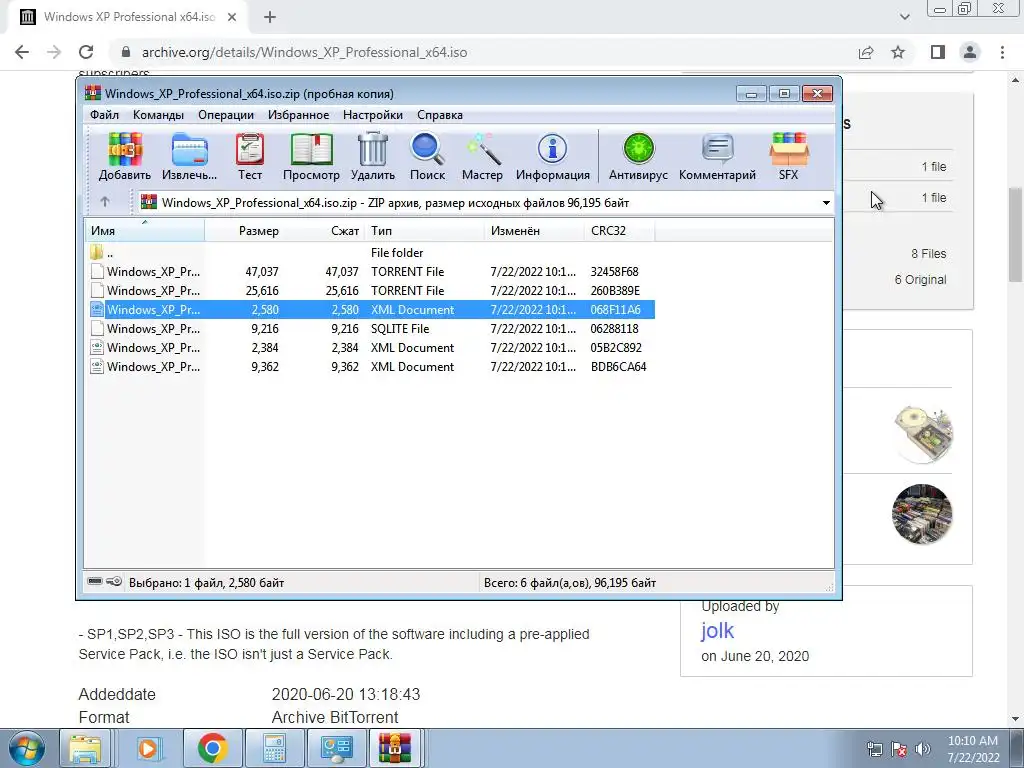
Task: Open the Избранное menu
Action: point(298,115)
